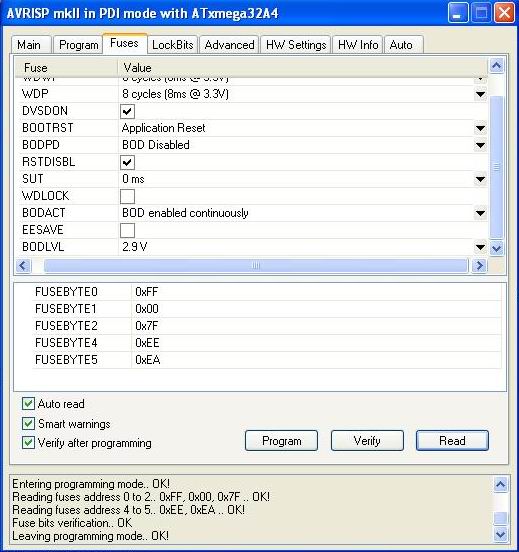Image resolution: width=519 pixels, height=552 pixels.
Task: Select the FUSEBYTE4 value 0xEE
Action: coord(147,343)
